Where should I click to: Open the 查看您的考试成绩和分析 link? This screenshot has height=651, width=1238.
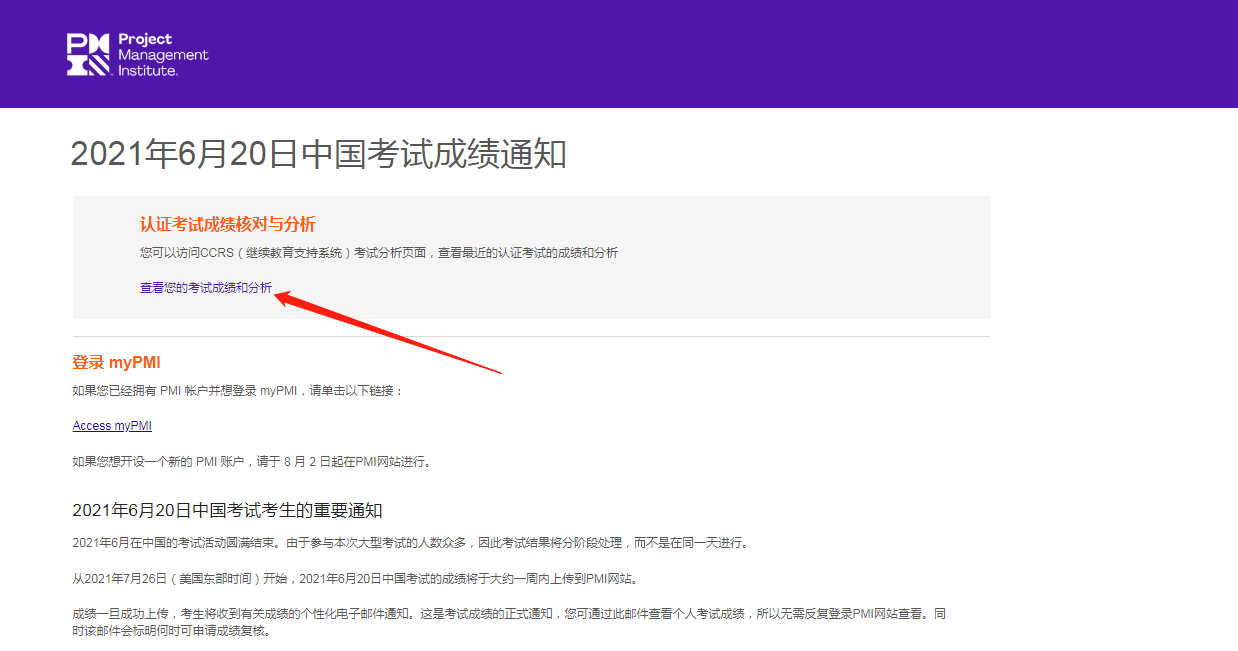point(206,288)
